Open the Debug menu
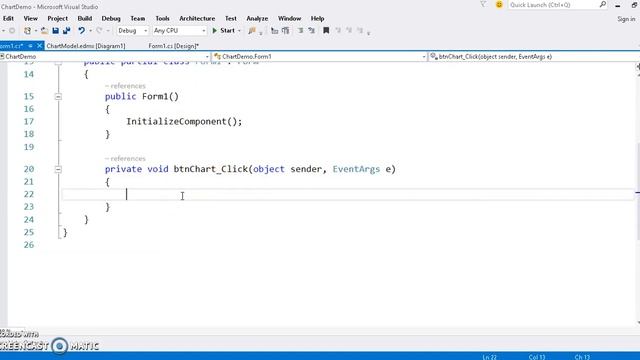 111,18
